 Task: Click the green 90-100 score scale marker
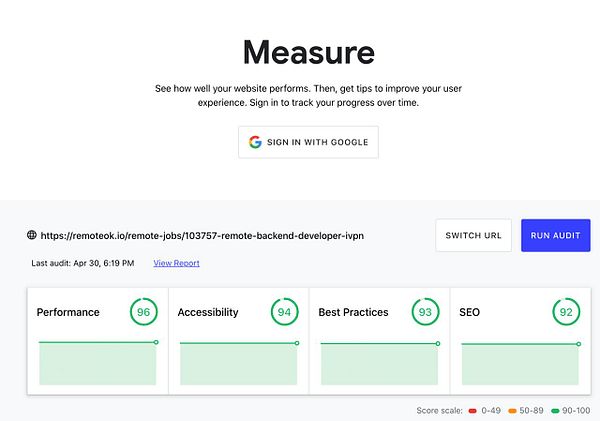555,411
